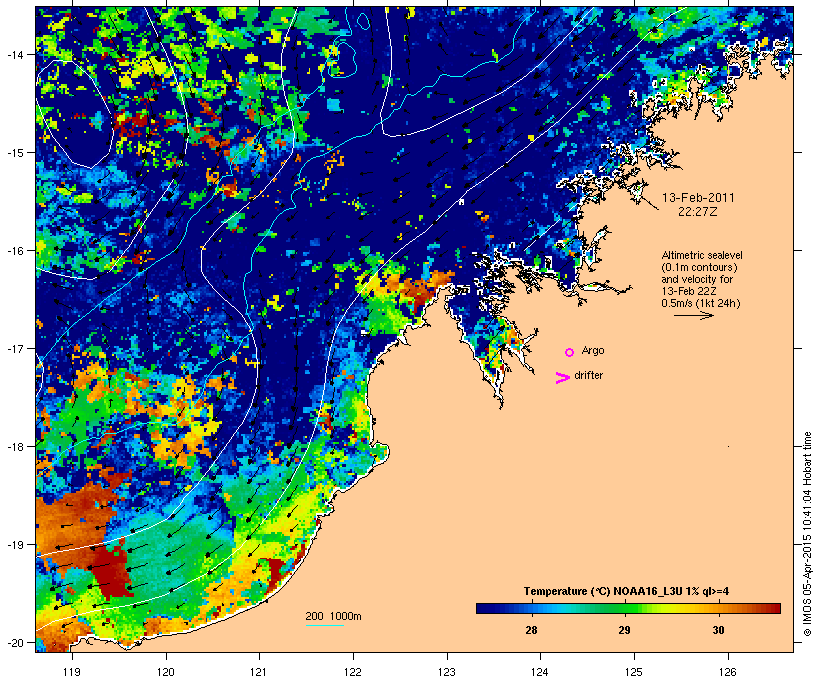Click the '13-Feb 22Z' legend line
Image resolution: width=820 pixels, height=680 pixels.
point(689,291)
